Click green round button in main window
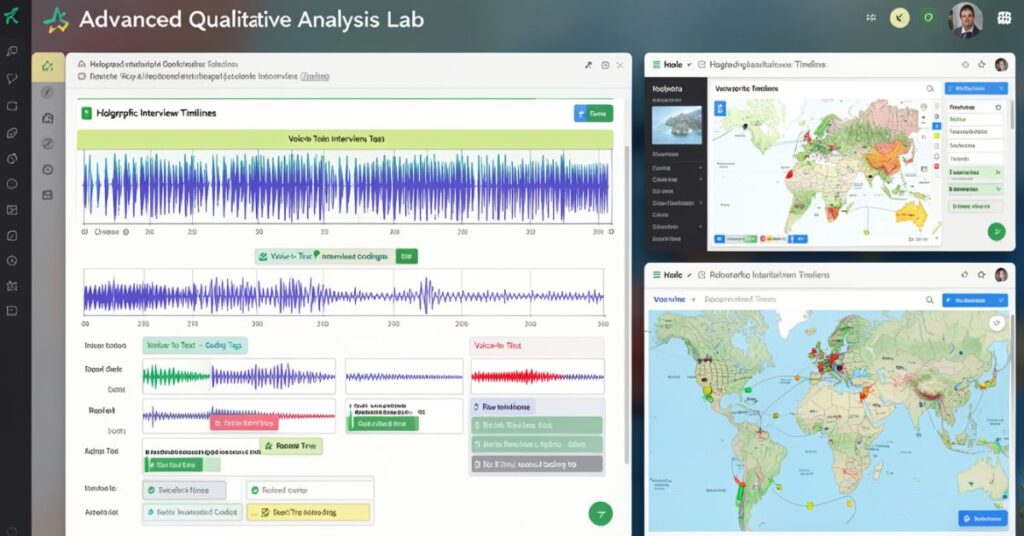 point(600,514)
